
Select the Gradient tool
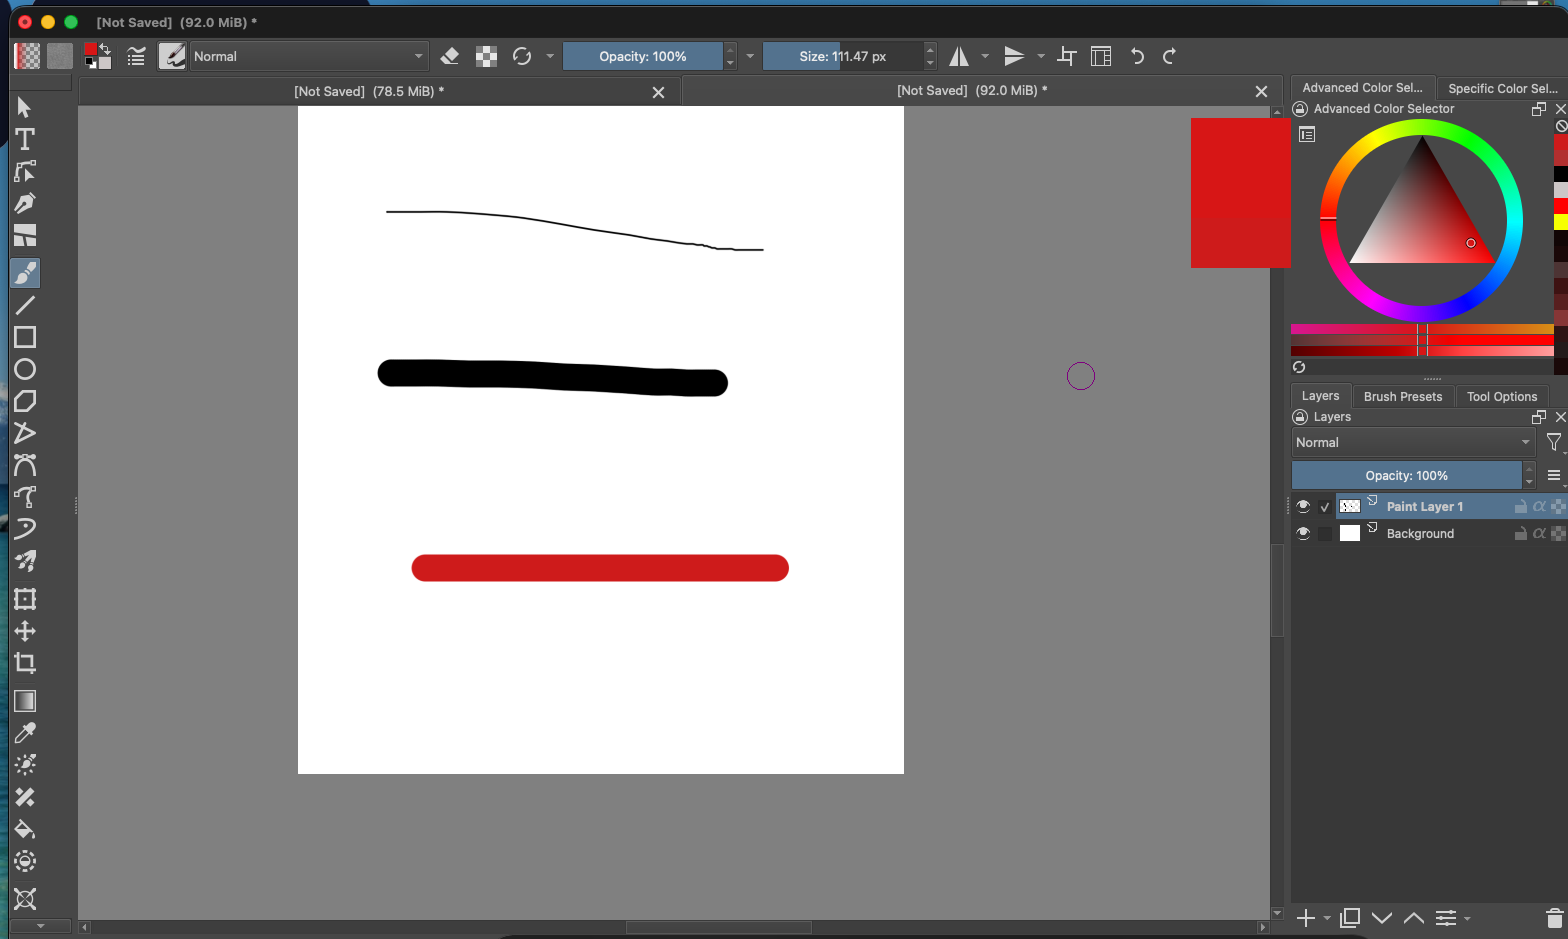click(x=25, y=701)
